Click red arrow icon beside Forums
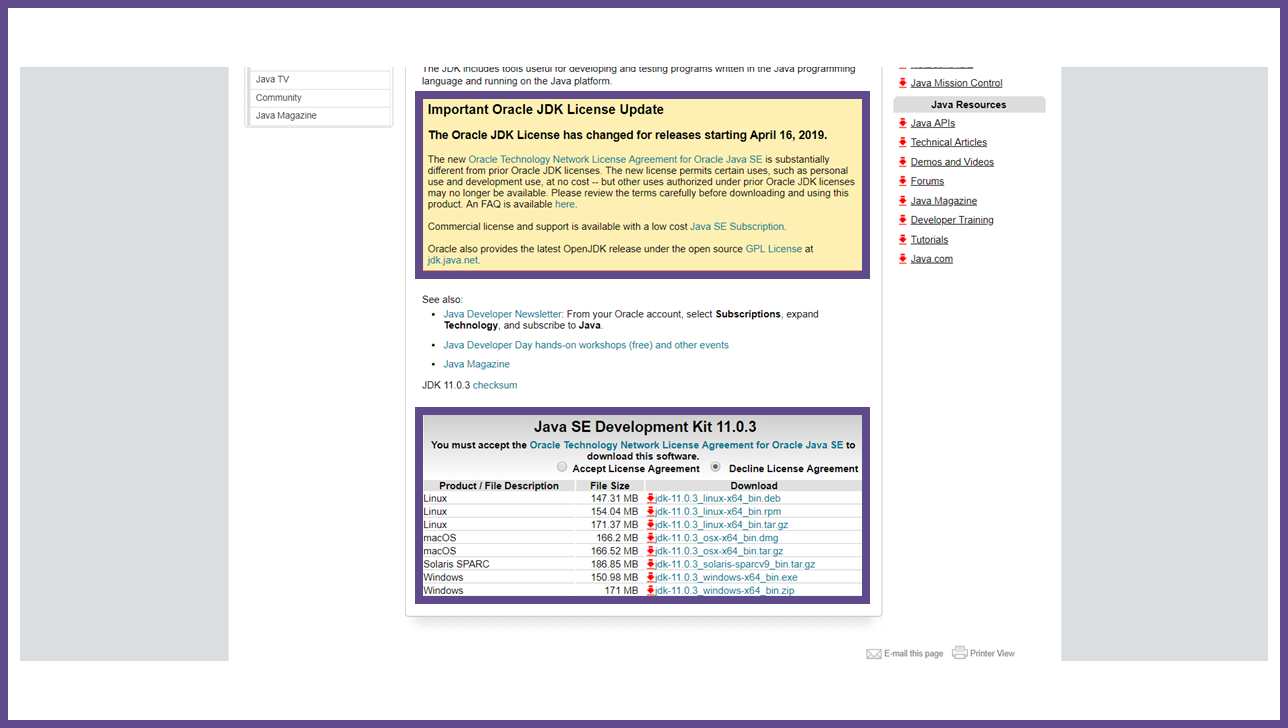This screenshot has height=728, width=1288. (903, 181)
